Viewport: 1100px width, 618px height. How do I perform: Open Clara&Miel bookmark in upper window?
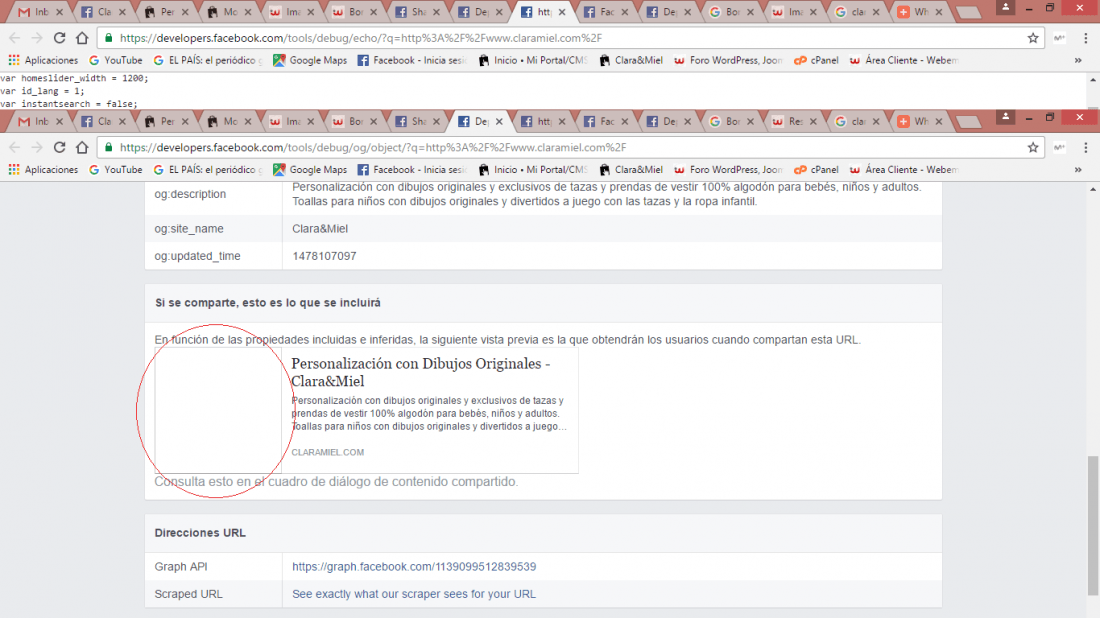(631, 60)
